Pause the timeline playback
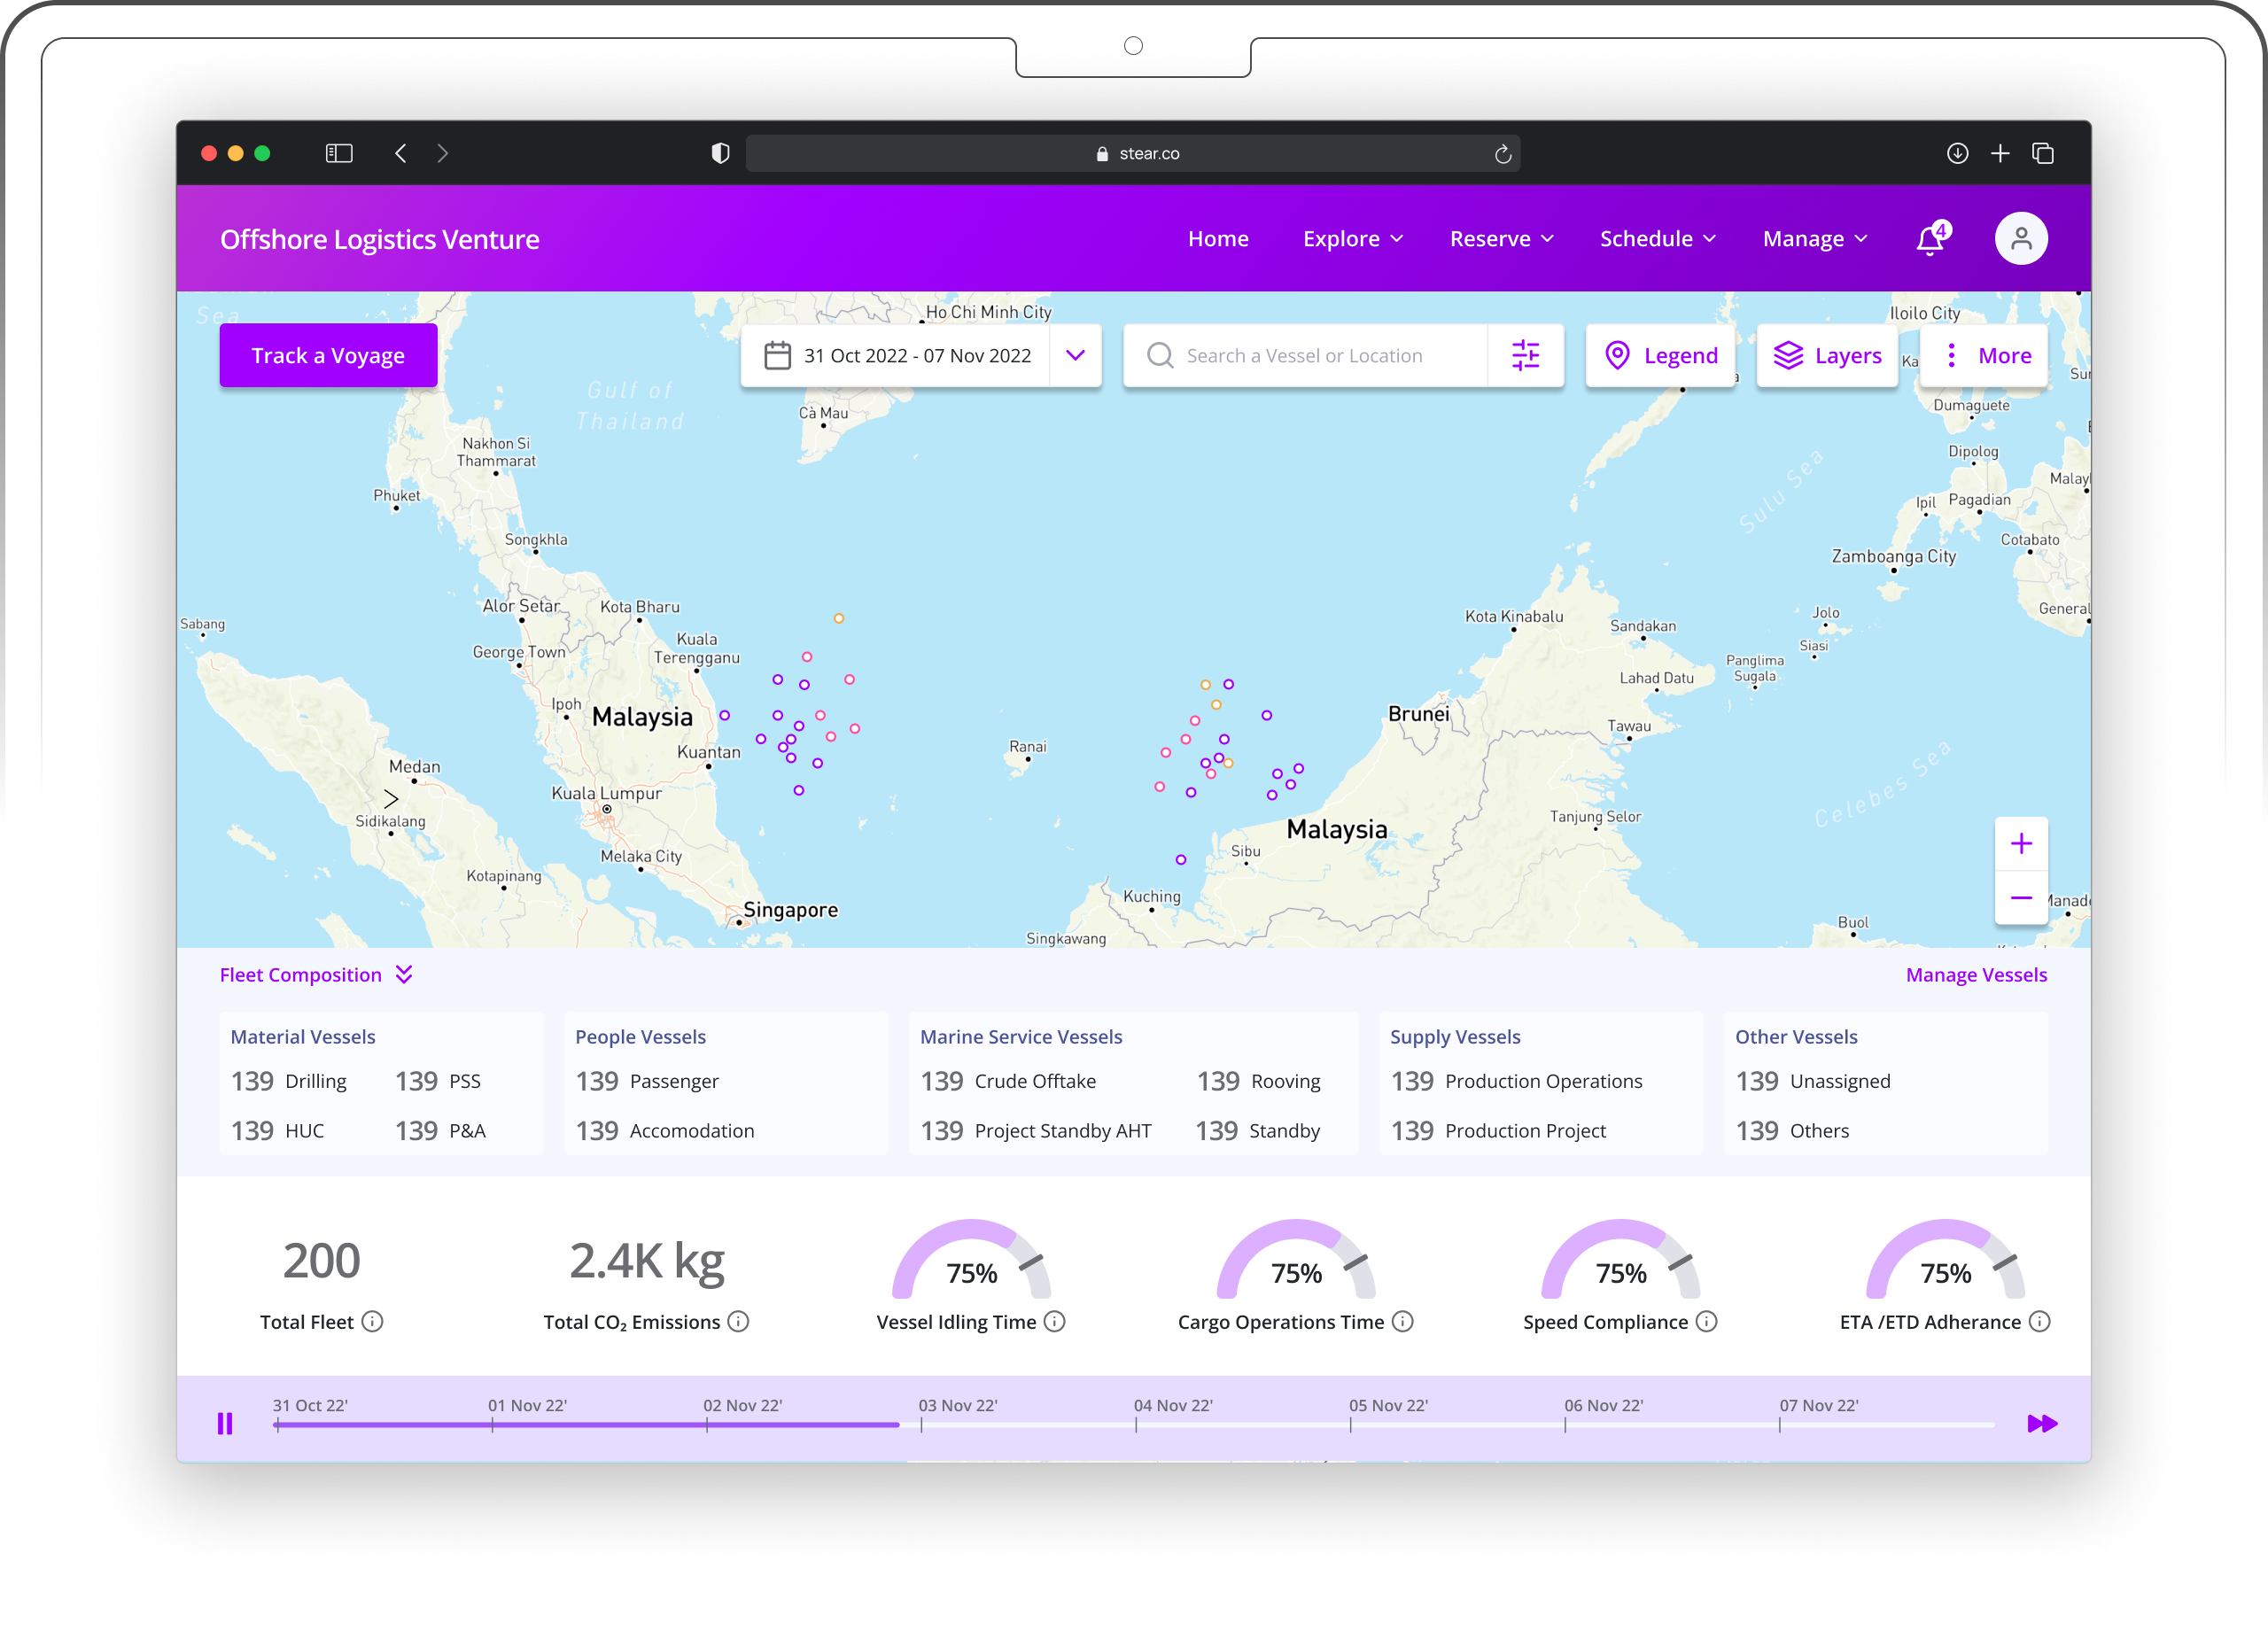The image size is (2268, 1638). click(x=225, y=1423)
